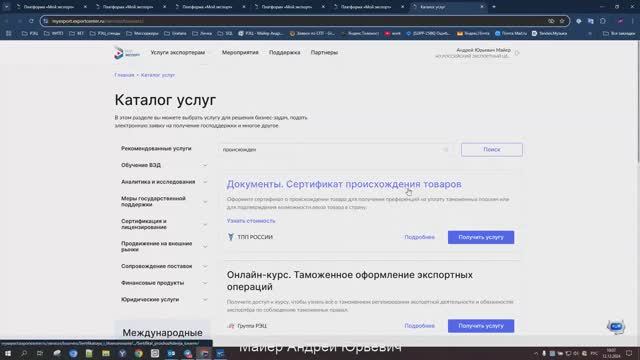640x360 pixels.
Task: Reload the page with the refresh icon
Action: coord(31,21)
